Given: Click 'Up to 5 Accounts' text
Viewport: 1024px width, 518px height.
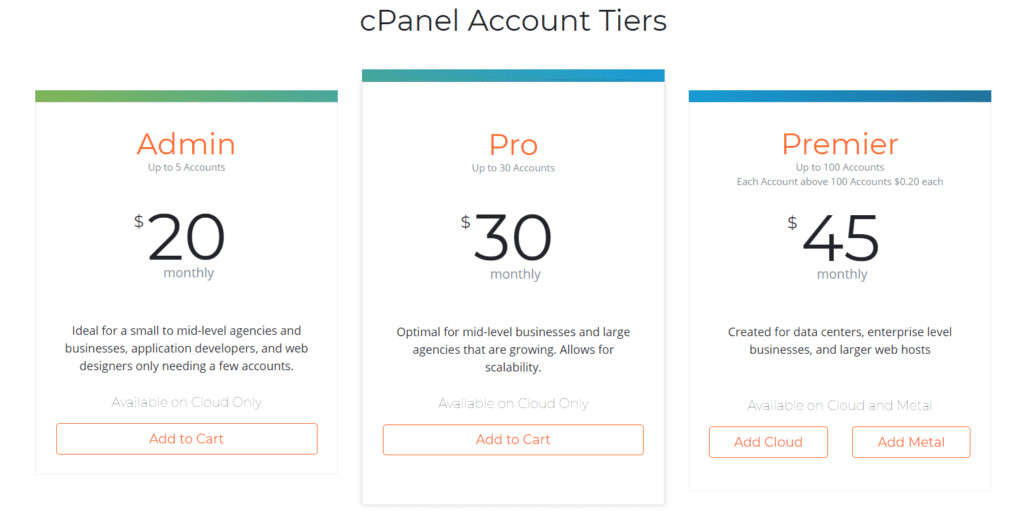Looking at the screenshot, I should point(186,167).
